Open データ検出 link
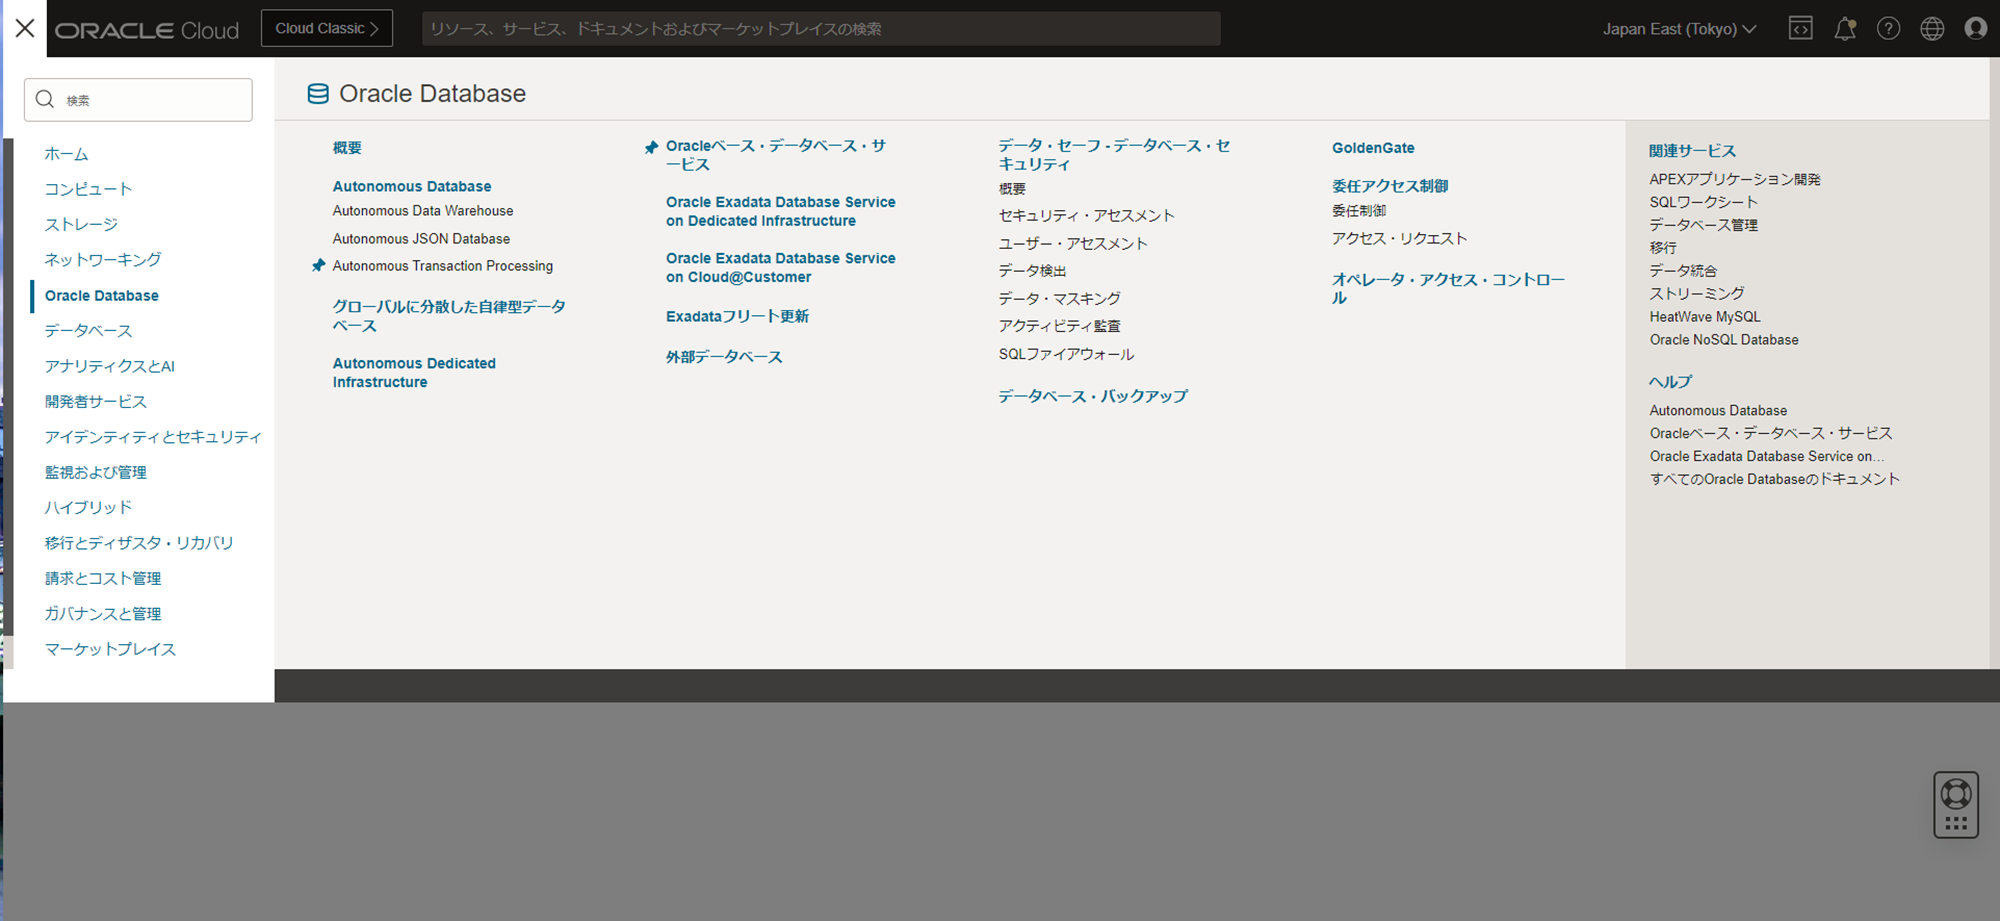 click(x=1032, y=271)
